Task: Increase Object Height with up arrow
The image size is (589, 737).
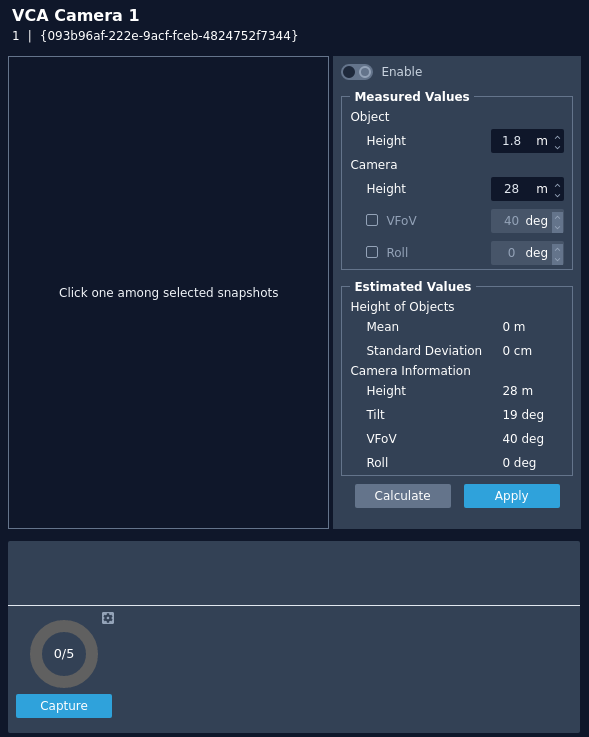Action: click(558, 137)
